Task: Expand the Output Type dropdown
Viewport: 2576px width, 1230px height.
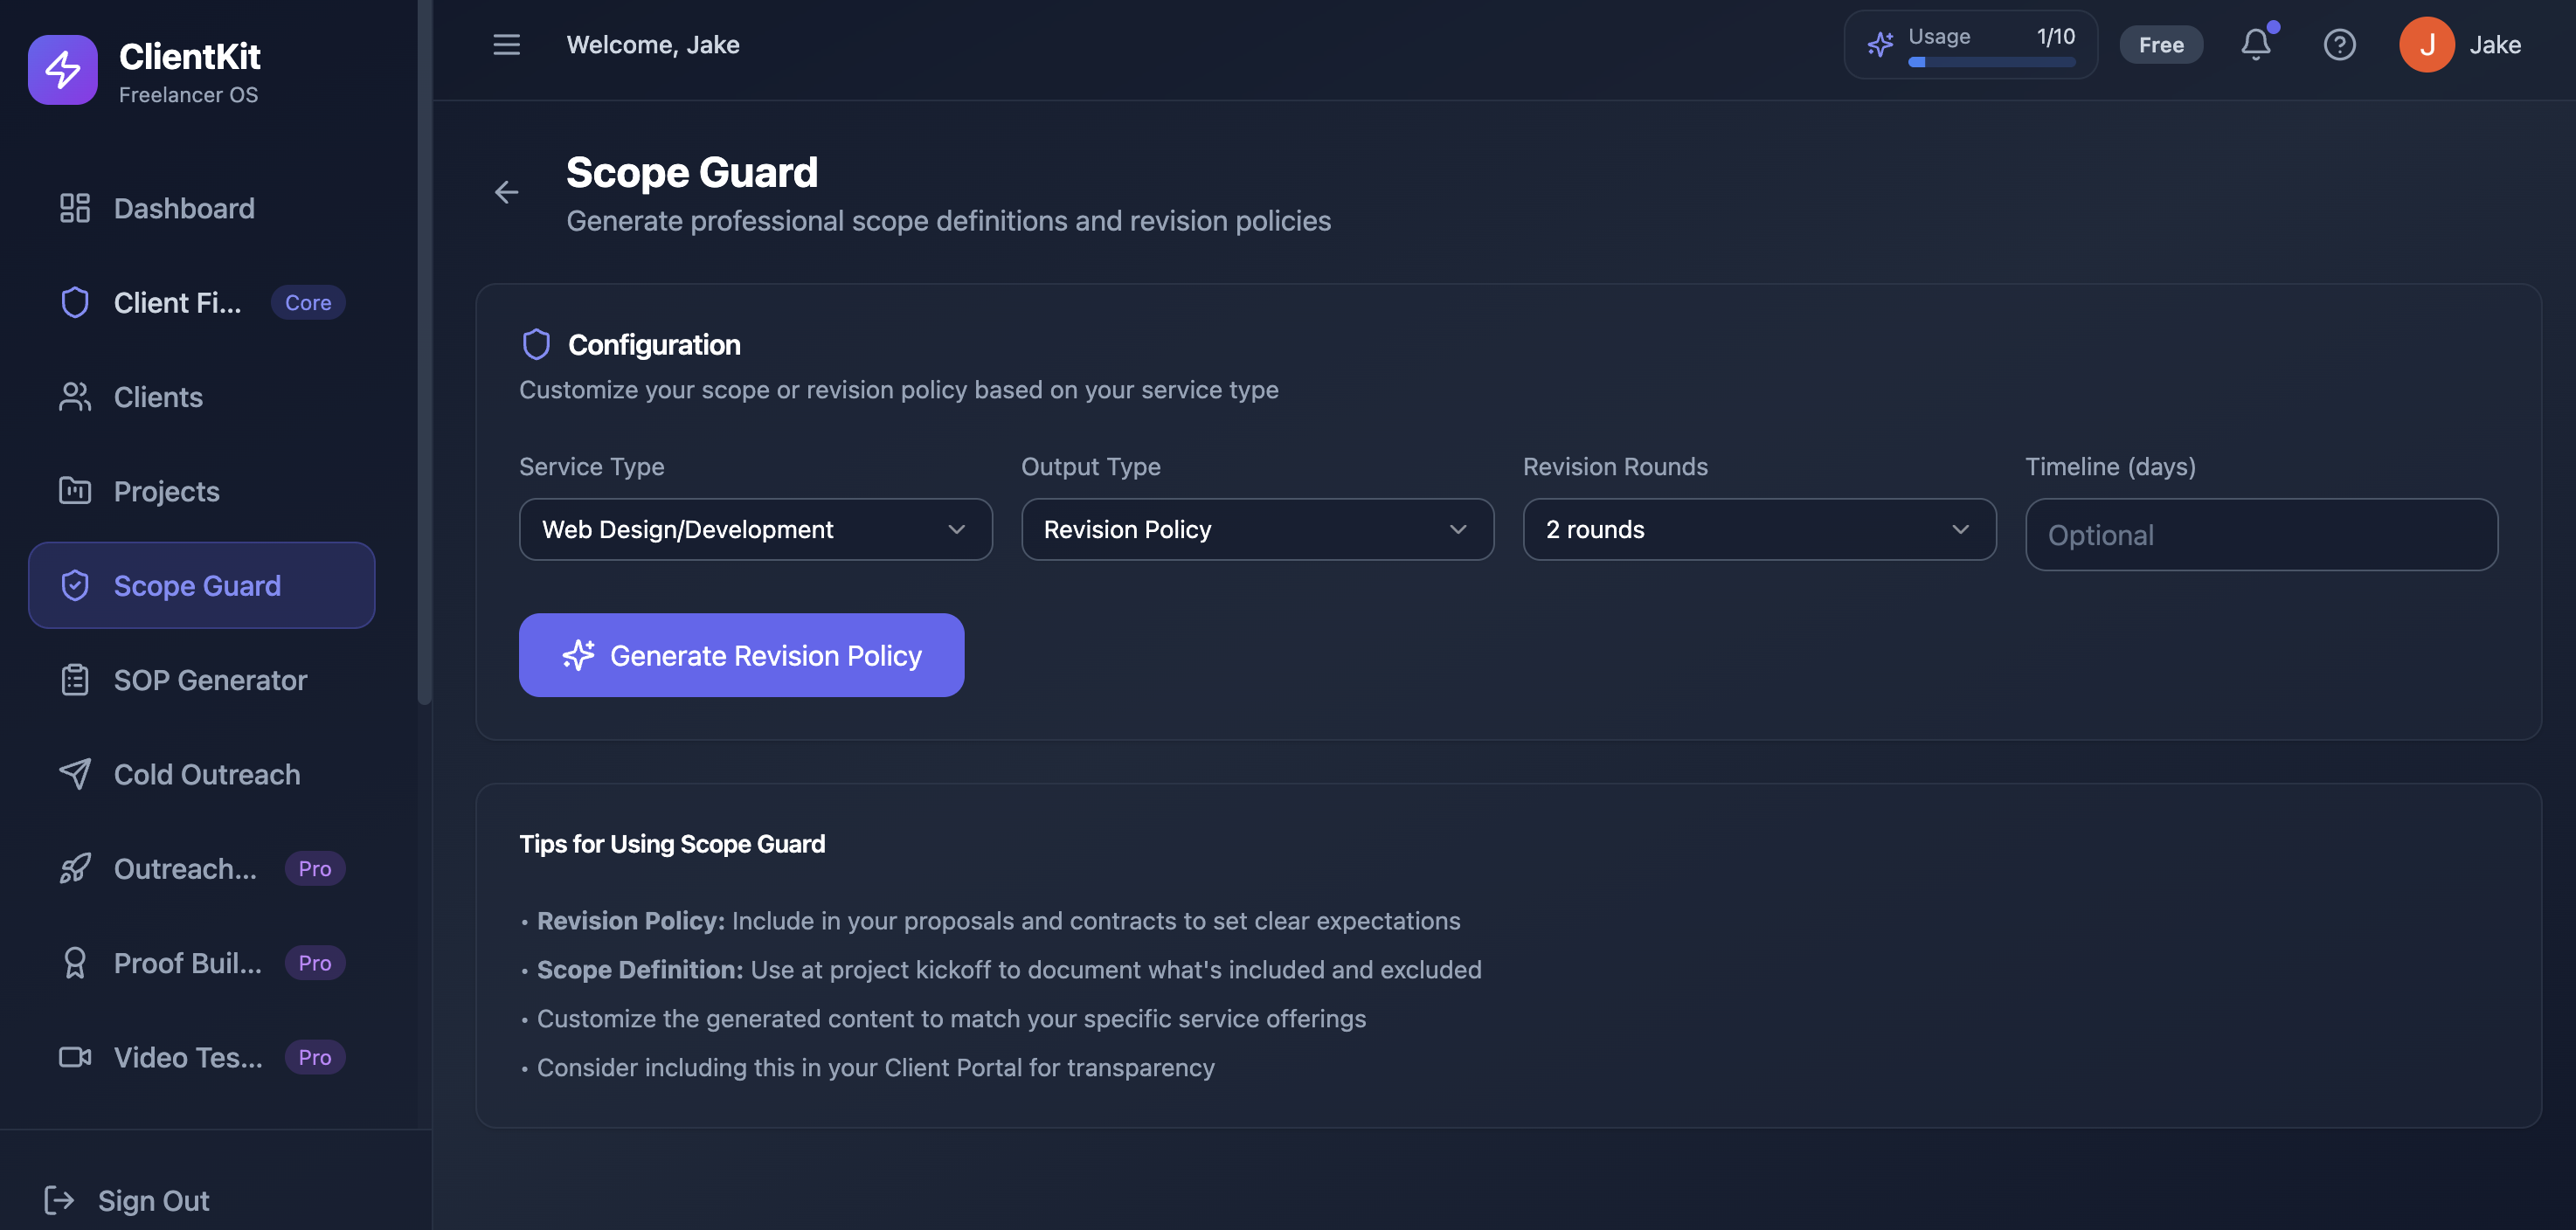Action: 1257,529
